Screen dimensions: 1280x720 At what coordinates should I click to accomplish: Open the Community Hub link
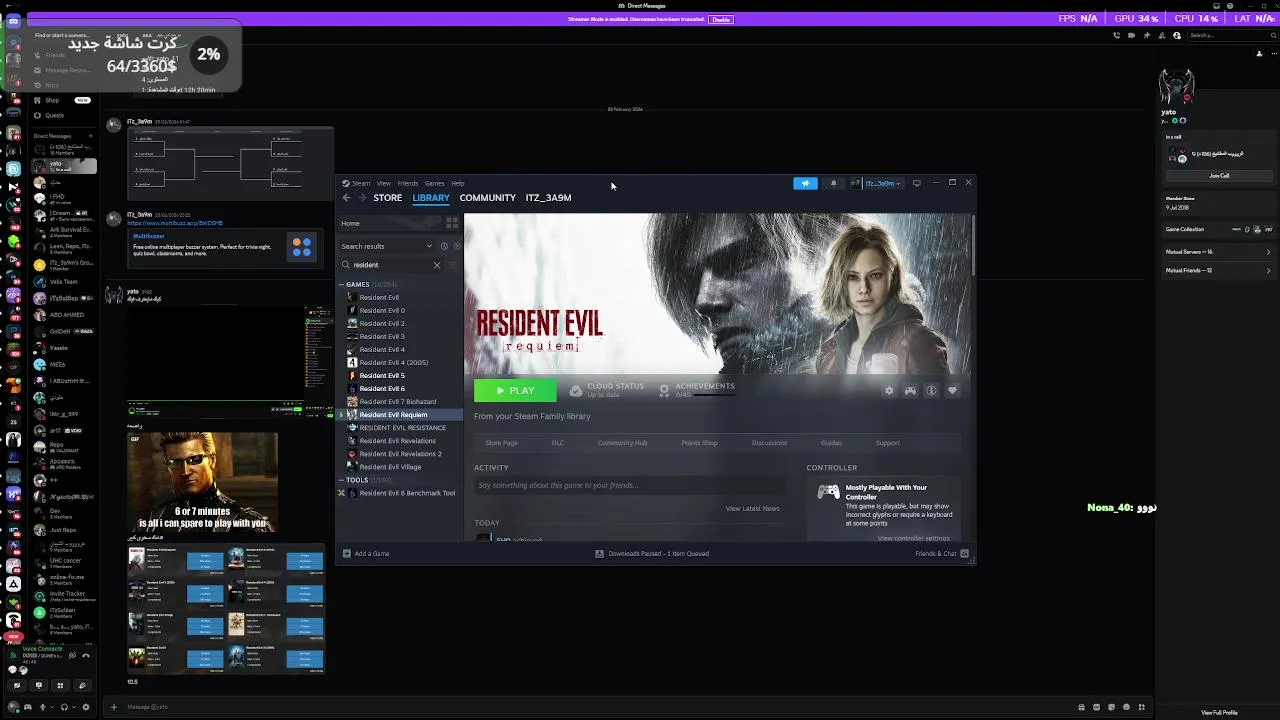point(622,443)
